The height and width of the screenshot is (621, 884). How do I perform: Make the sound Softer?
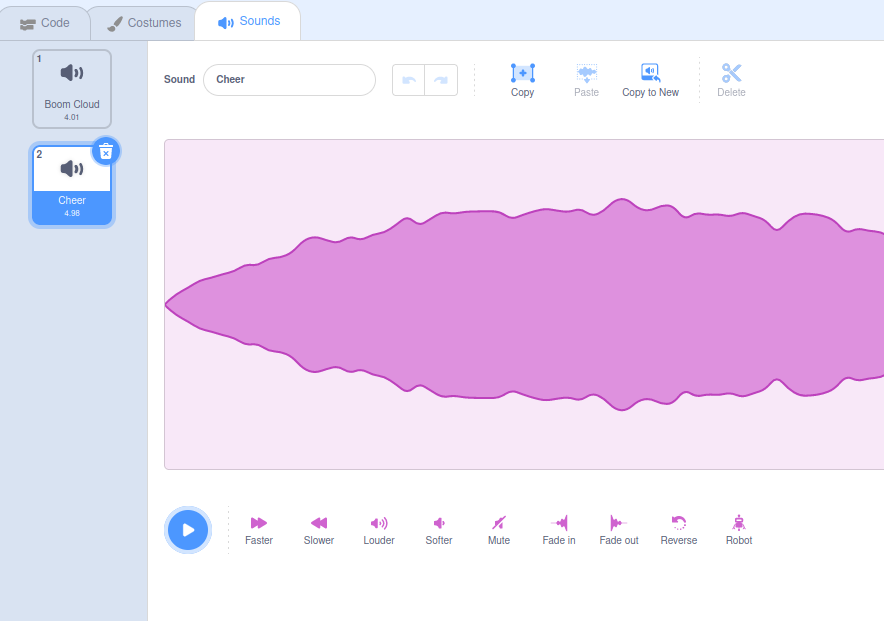438,528
